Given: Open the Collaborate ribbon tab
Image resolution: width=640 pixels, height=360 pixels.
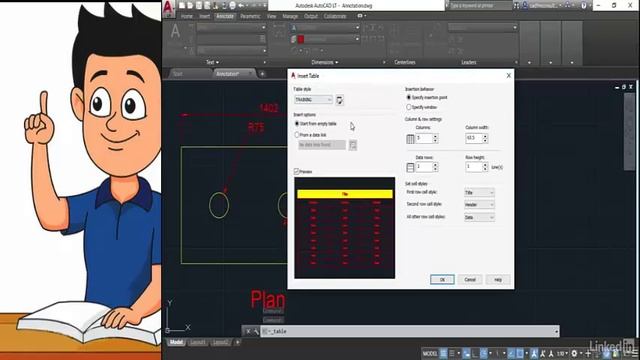Looking at the screenshot, I should point(335,16).
